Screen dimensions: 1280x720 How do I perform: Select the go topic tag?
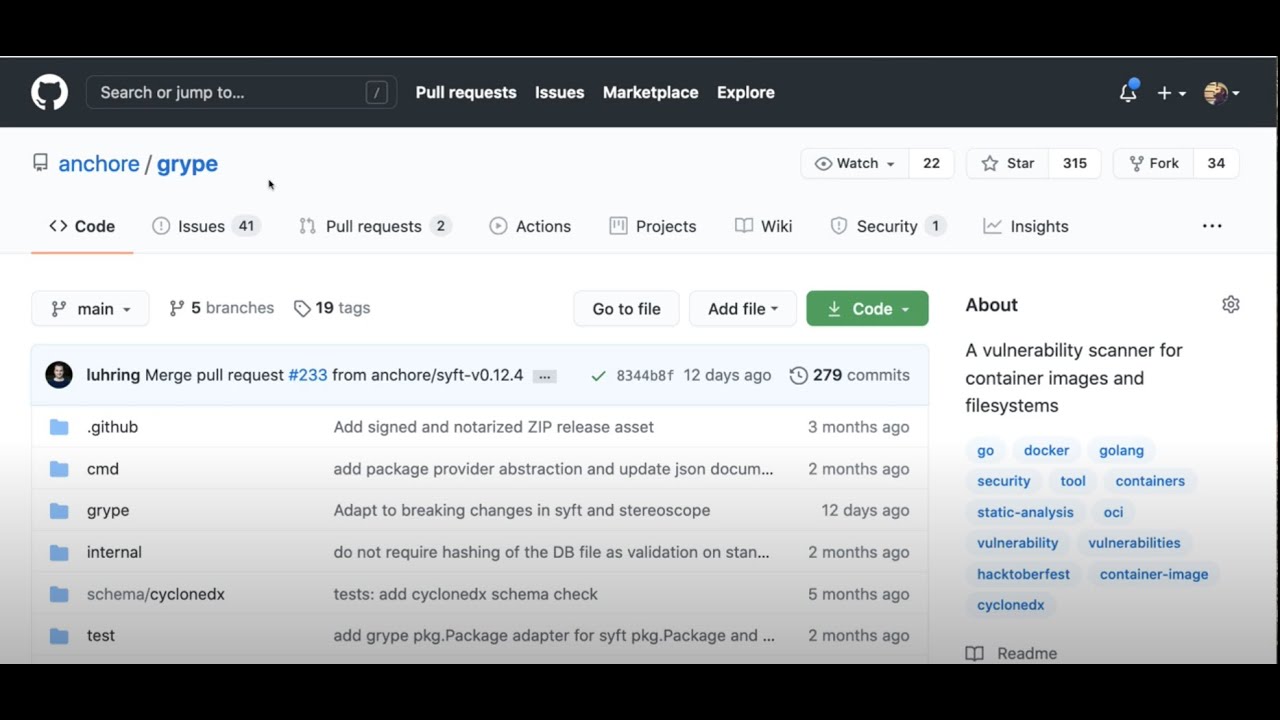point(986,451)
